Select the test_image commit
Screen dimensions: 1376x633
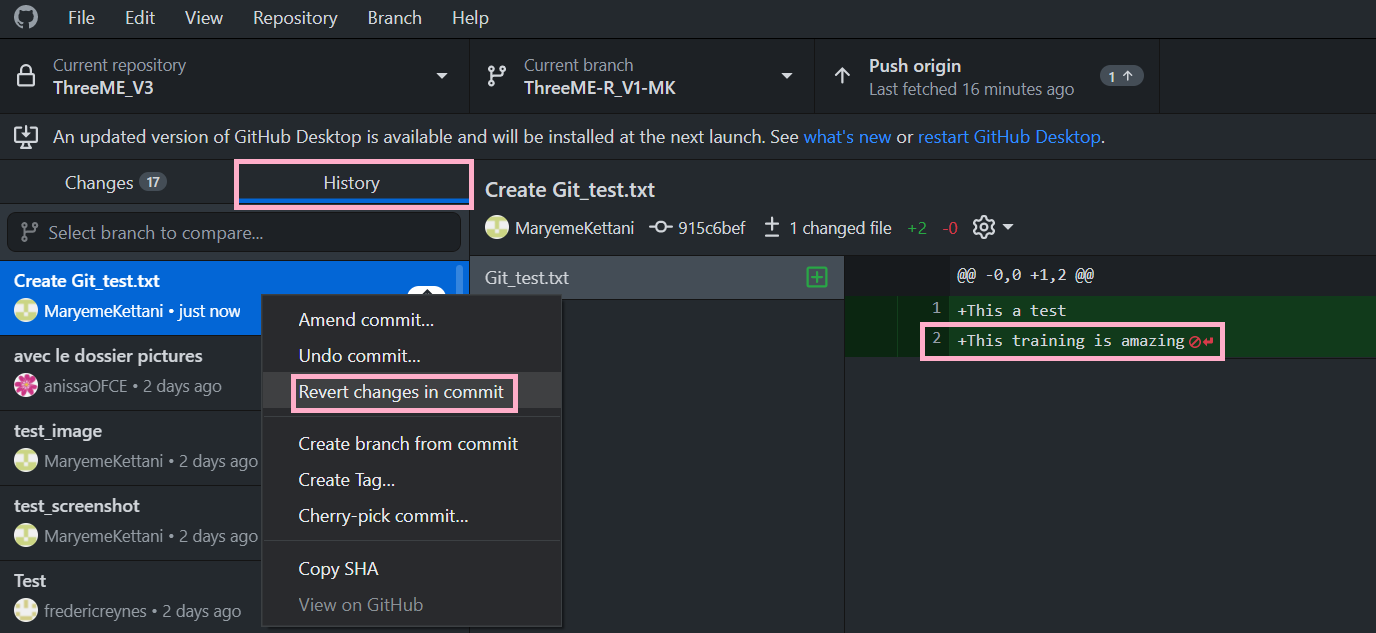130,447
